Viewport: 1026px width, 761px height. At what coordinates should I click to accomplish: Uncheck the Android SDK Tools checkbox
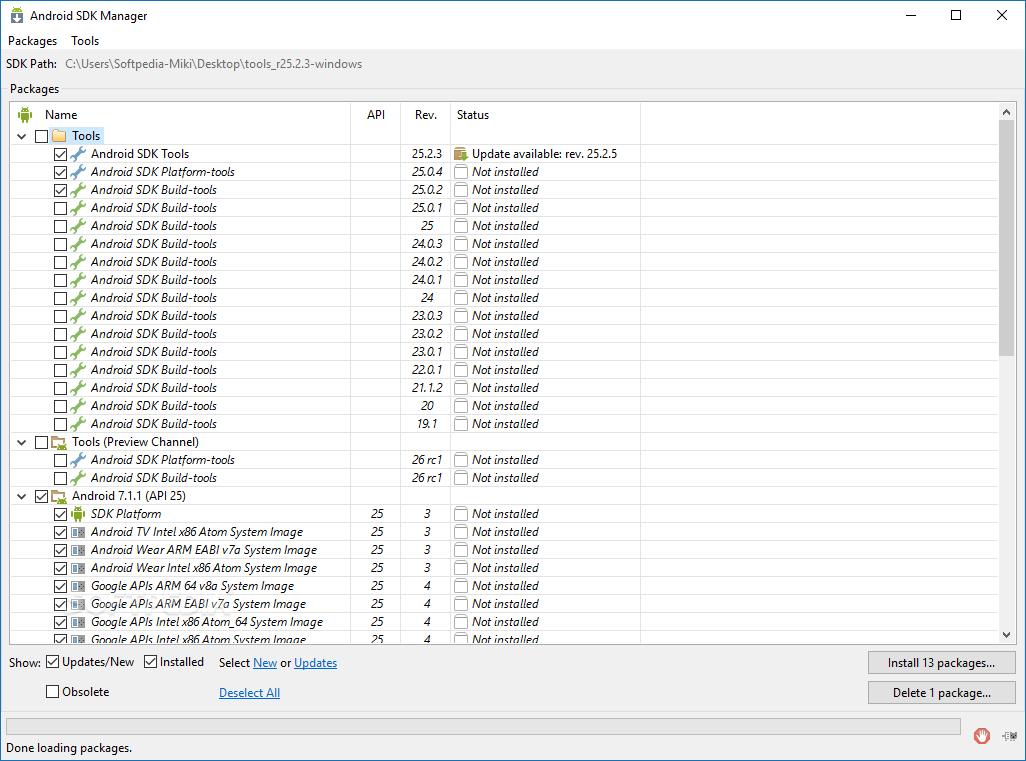60,154
